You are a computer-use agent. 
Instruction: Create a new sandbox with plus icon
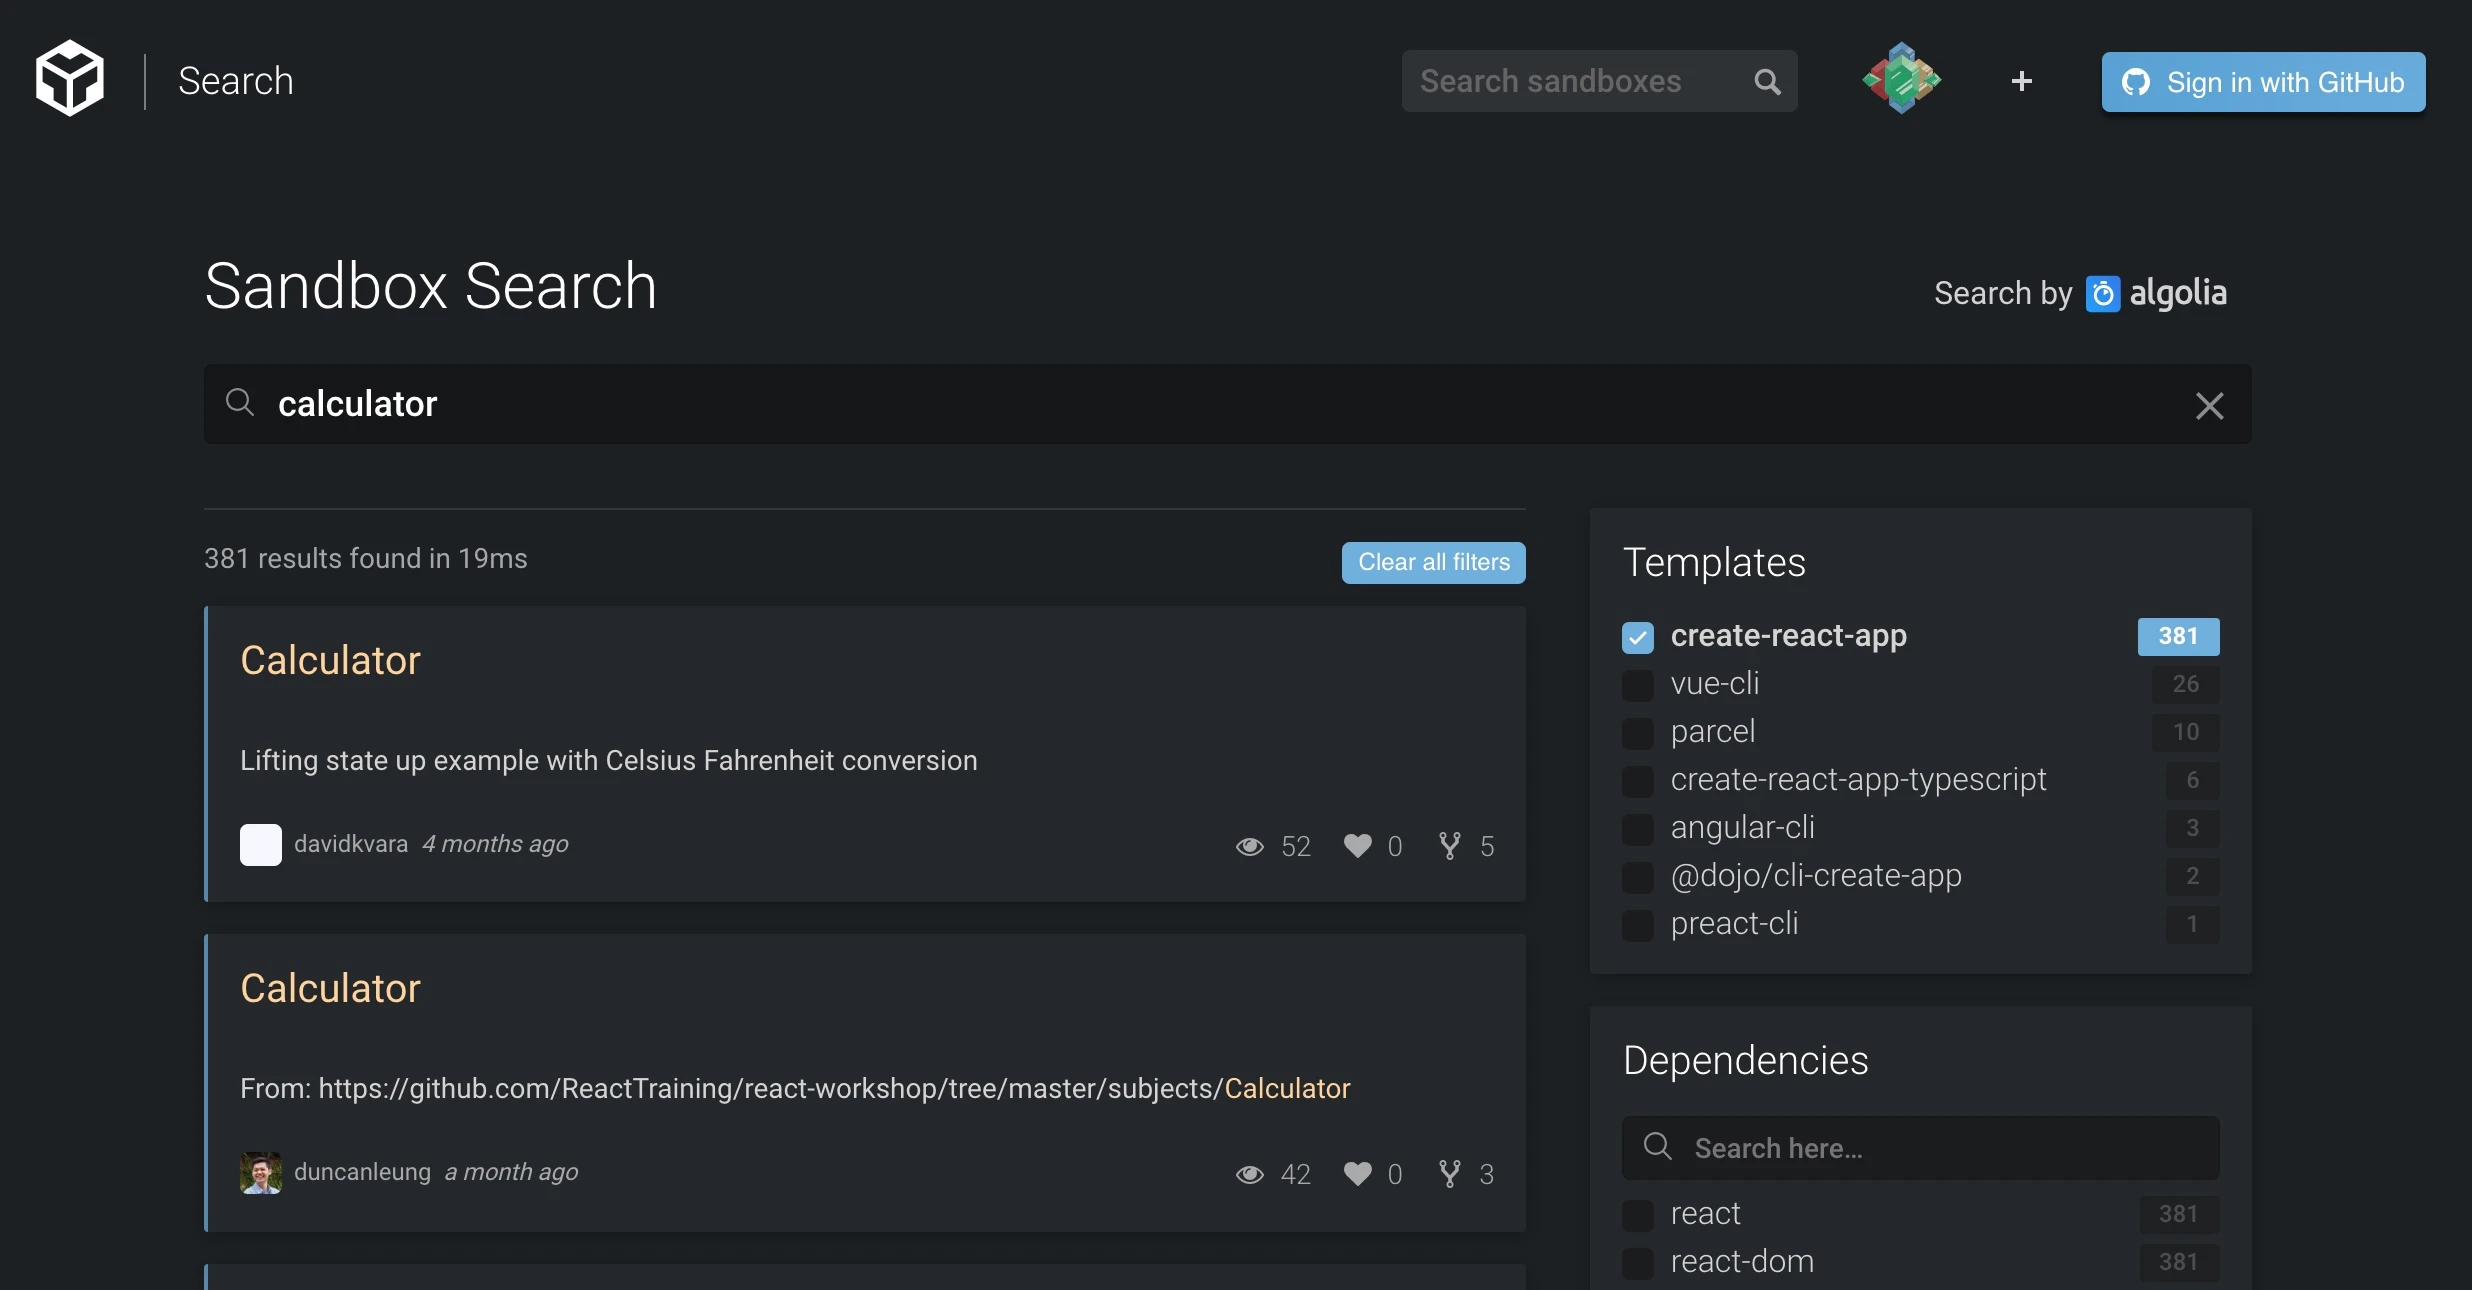[2021, 81]
